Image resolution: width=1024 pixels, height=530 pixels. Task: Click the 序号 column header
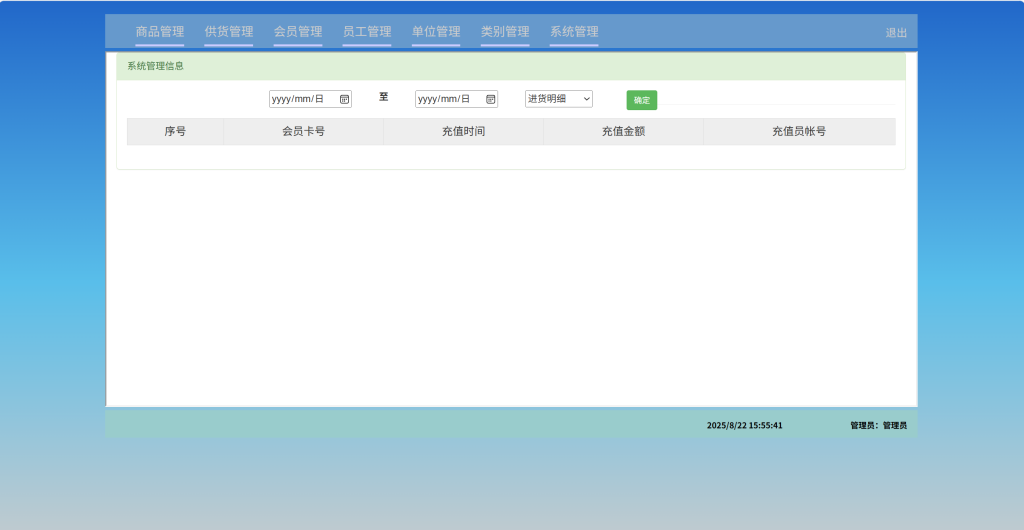(x=175, y=131)
